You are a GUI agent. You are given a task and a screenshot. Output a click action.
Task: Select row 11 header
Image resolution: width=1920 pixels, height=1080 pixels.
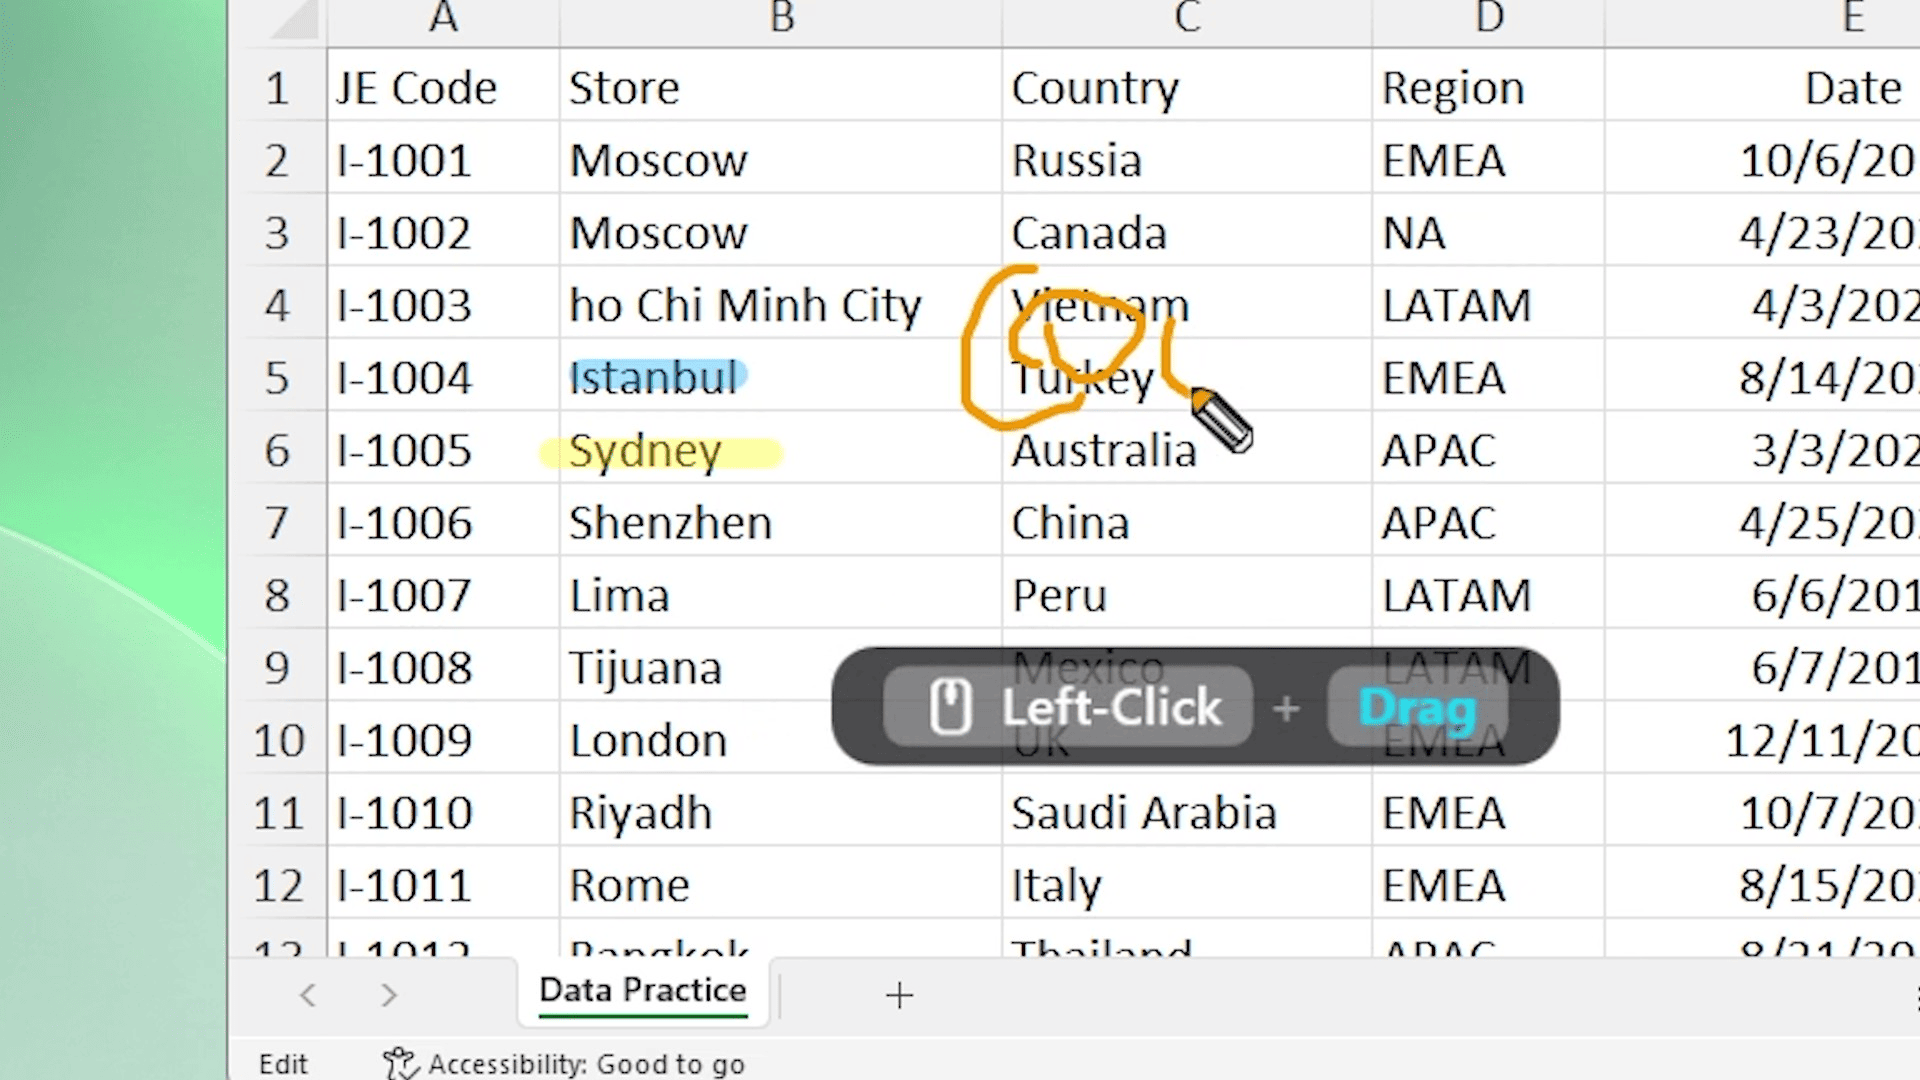(277, 813)
